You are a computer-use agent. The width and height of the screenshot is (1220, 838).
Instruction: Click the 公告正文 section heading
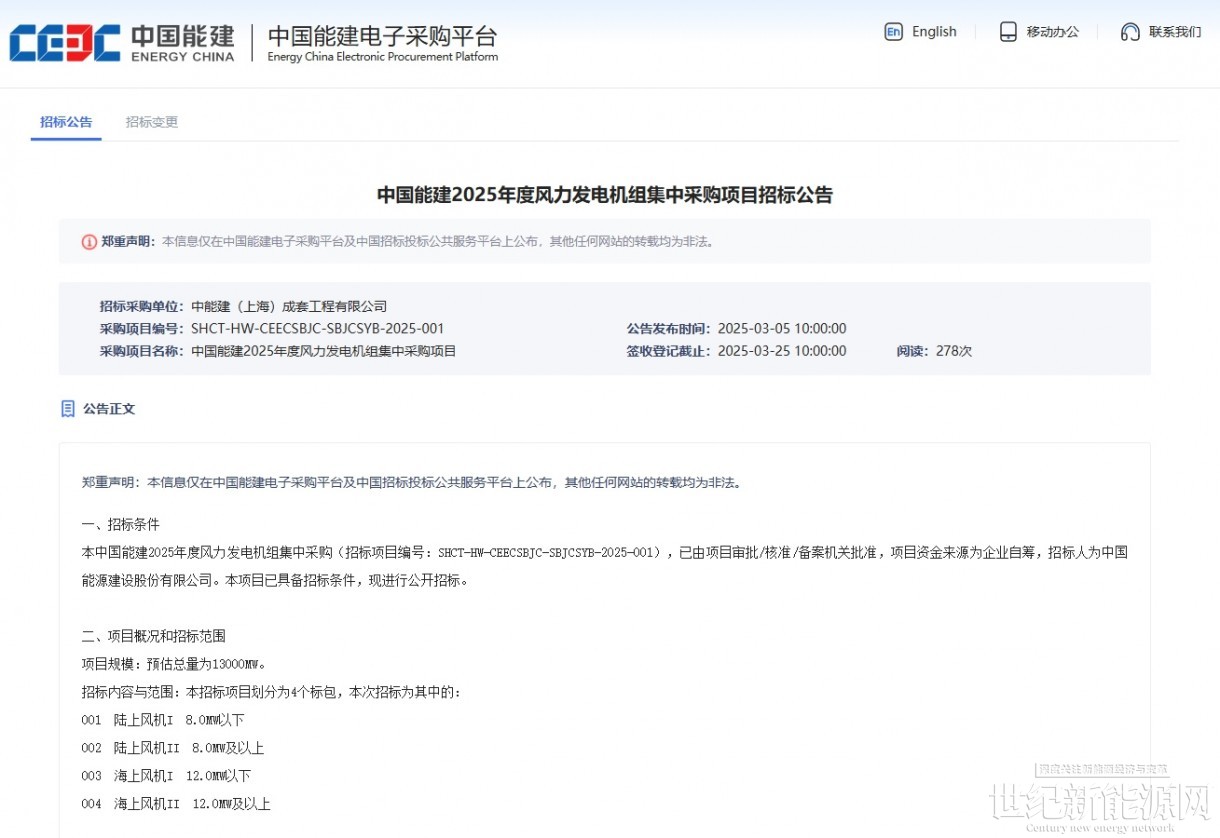coord(109,409)
